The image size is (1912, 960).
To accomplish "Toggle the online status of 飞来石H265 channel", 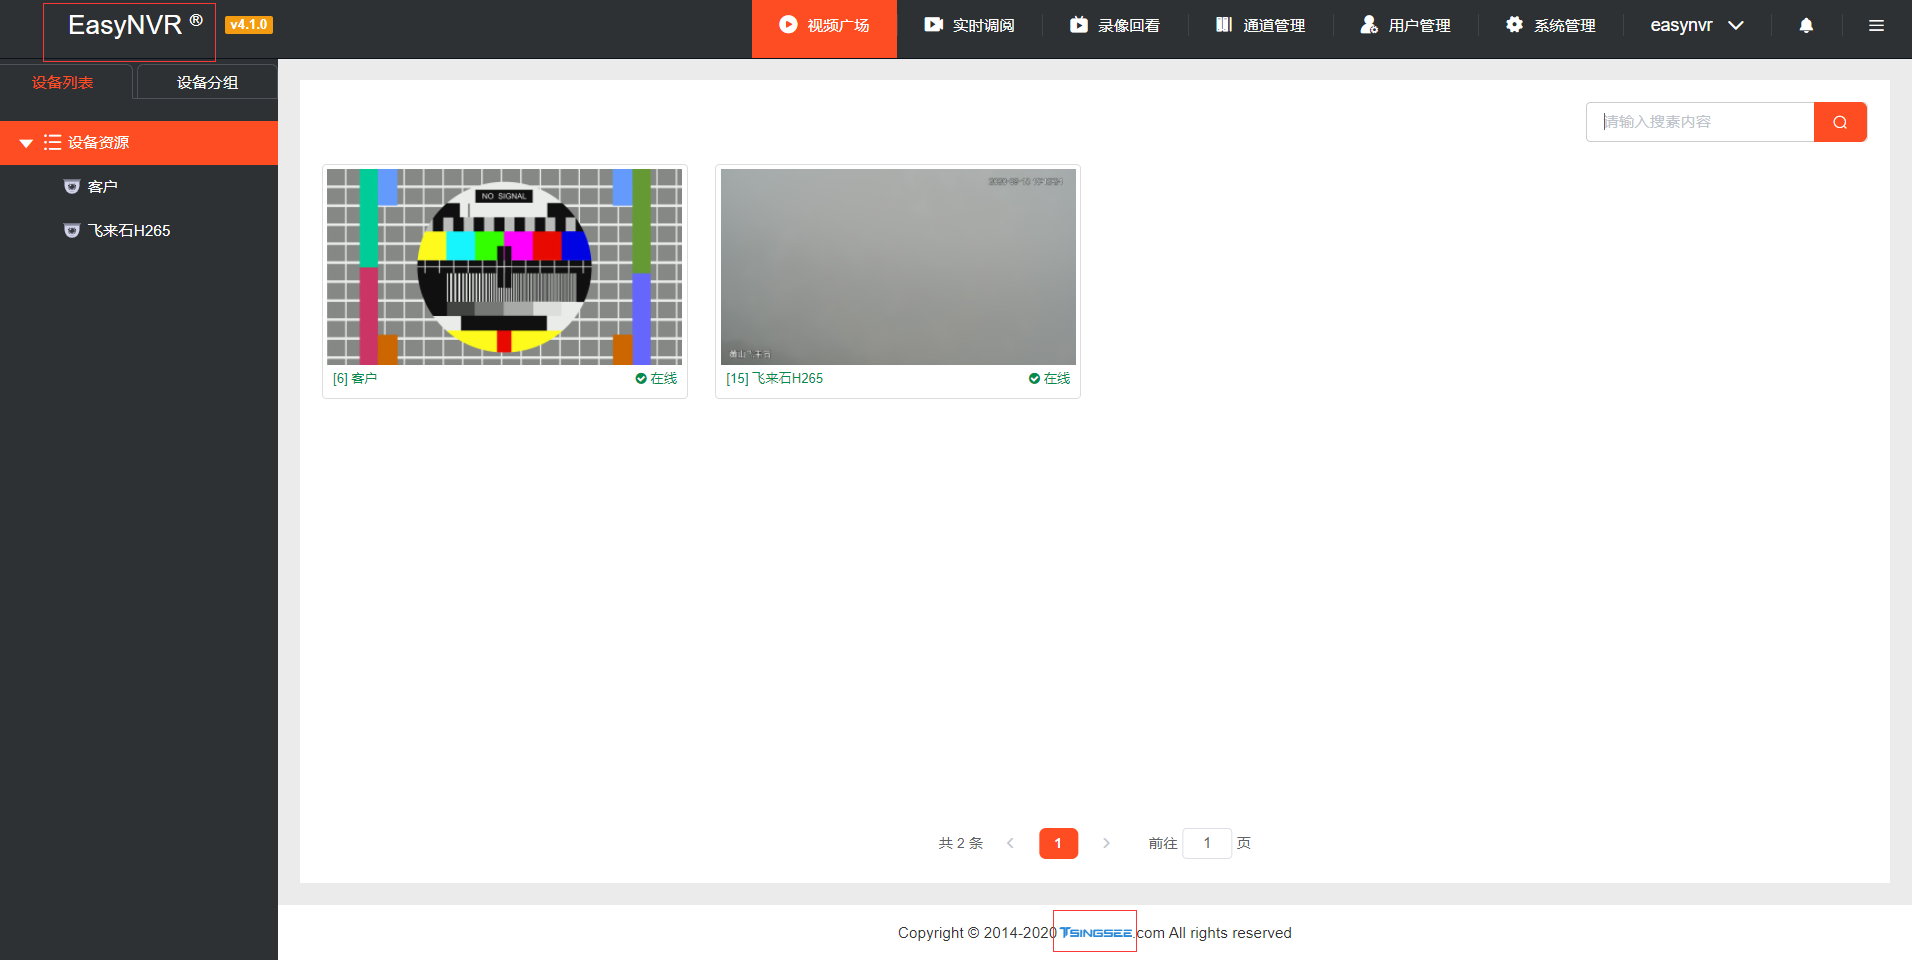I will coord(1049,378).
